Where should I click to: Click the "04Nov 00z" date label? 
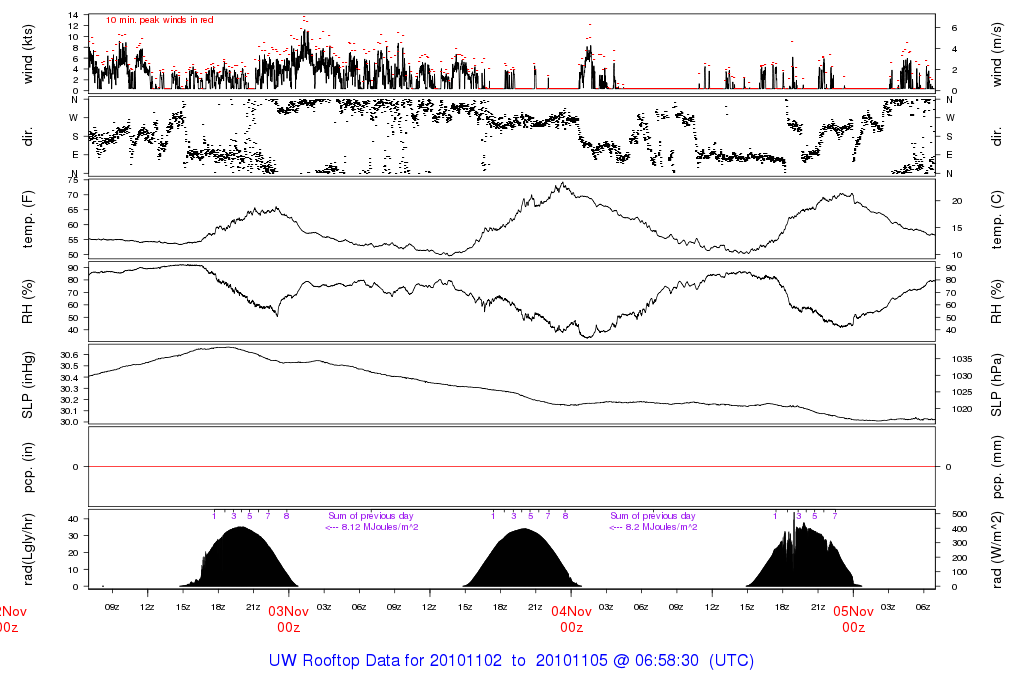(x=571, y=619)
